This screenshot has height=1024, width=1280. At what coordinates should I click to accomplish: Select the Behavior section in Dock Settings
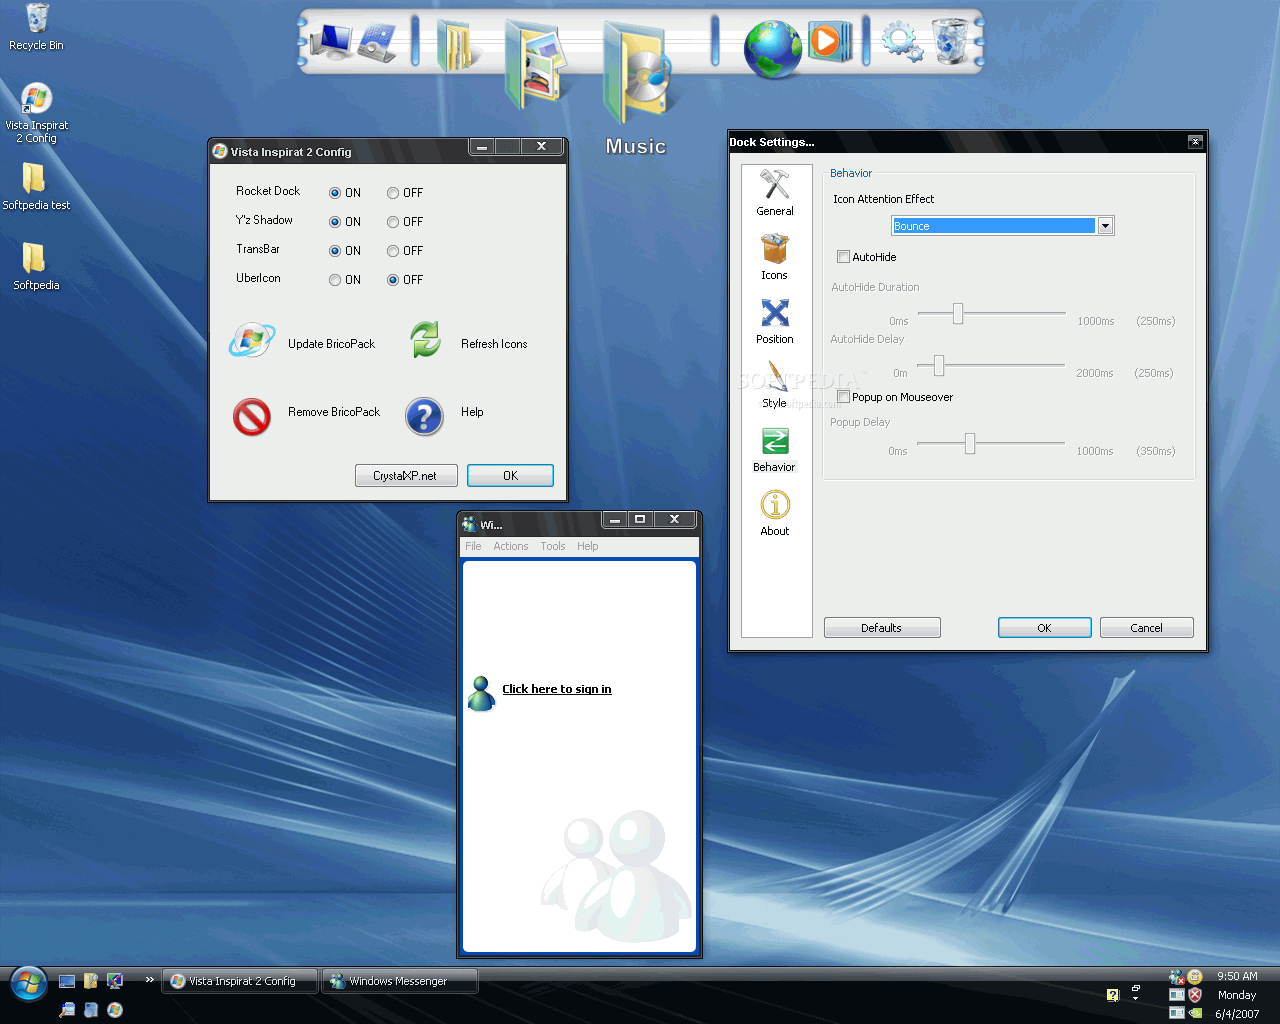pyautogui.click(x=775, y=449)
